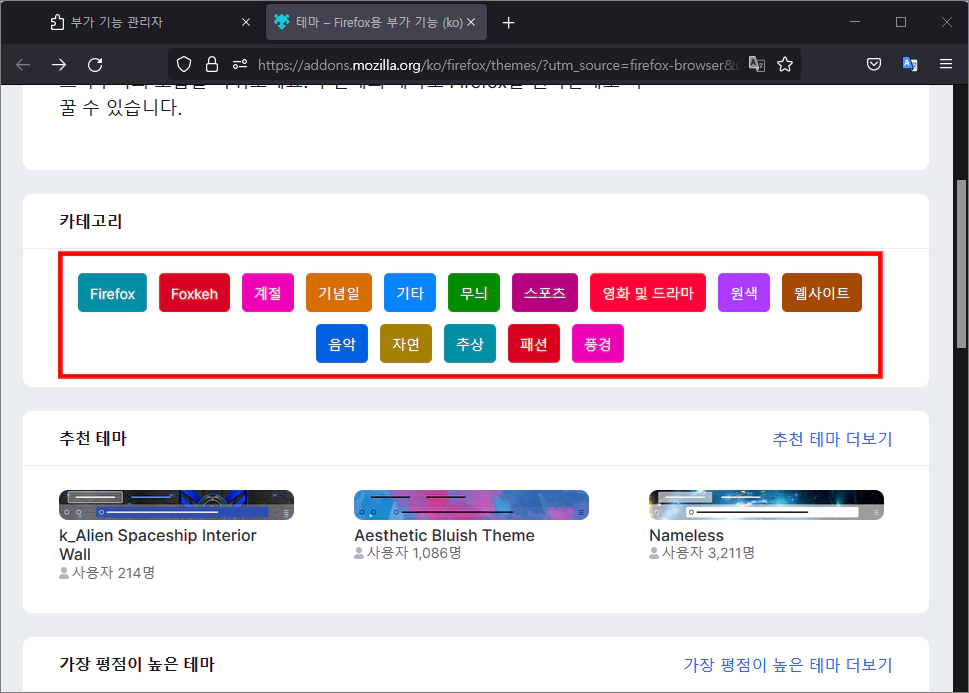Close the 테마 – Firefox용 부가 기능 tab
This screenshot has height=693, width=969.
pyautogui.click(x=471, y=22)
